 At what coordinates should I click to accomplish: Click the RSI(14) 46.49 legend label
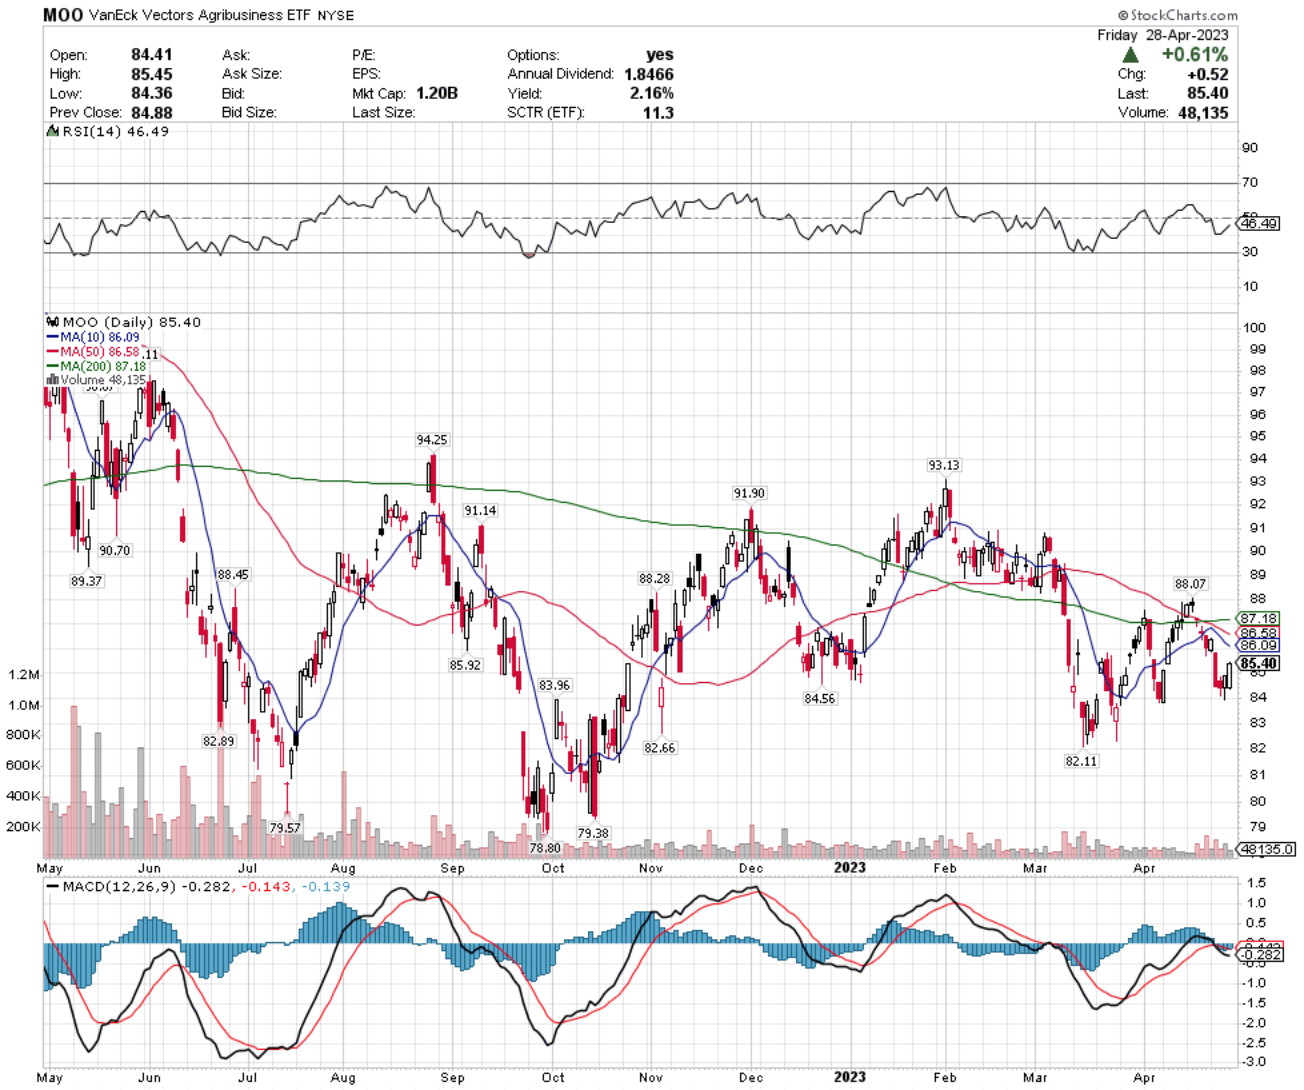click(x=115, y=131)
